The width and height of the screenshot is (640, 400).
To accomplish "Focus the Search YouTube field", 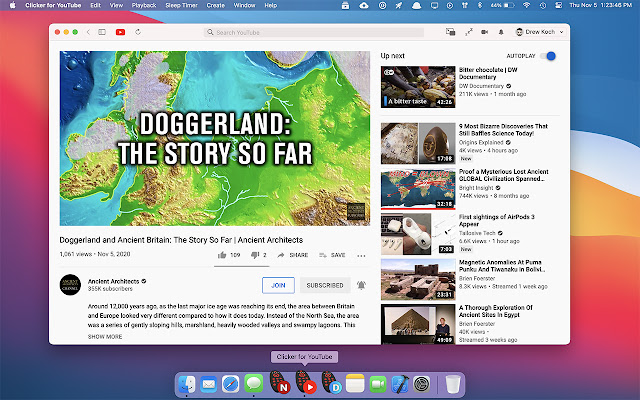I will pyautogui.click(x=314, y=32).
